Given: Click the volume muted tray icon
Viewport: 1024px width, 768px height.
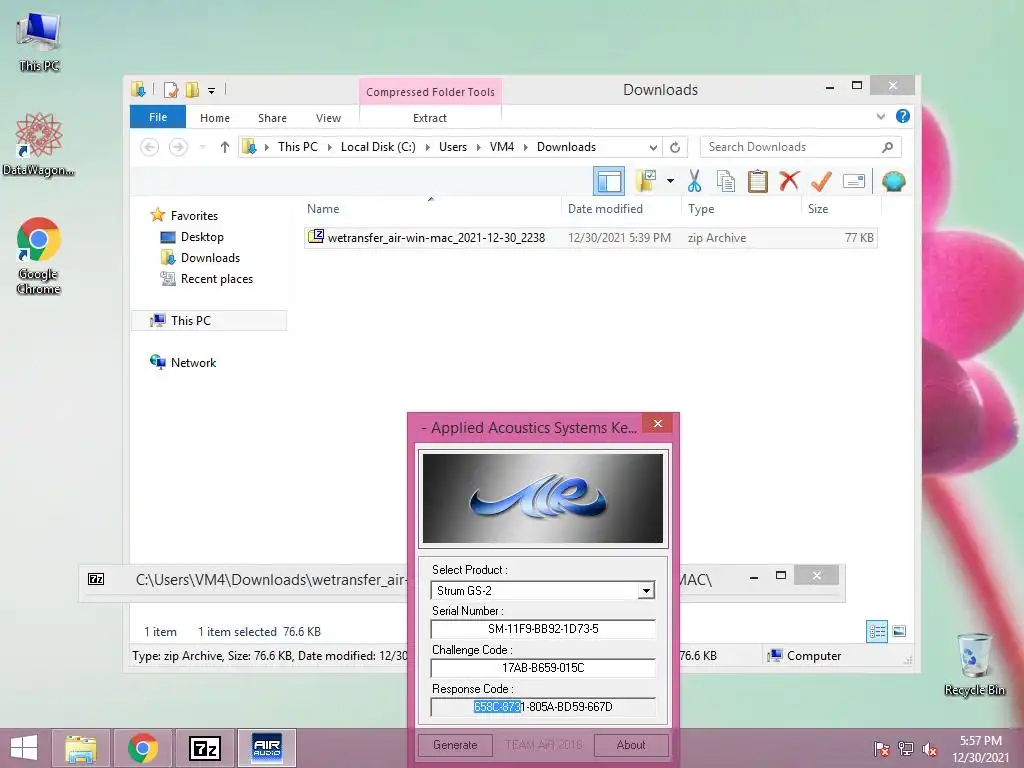Looking at the screenshot, I should [x=930, y=749].
